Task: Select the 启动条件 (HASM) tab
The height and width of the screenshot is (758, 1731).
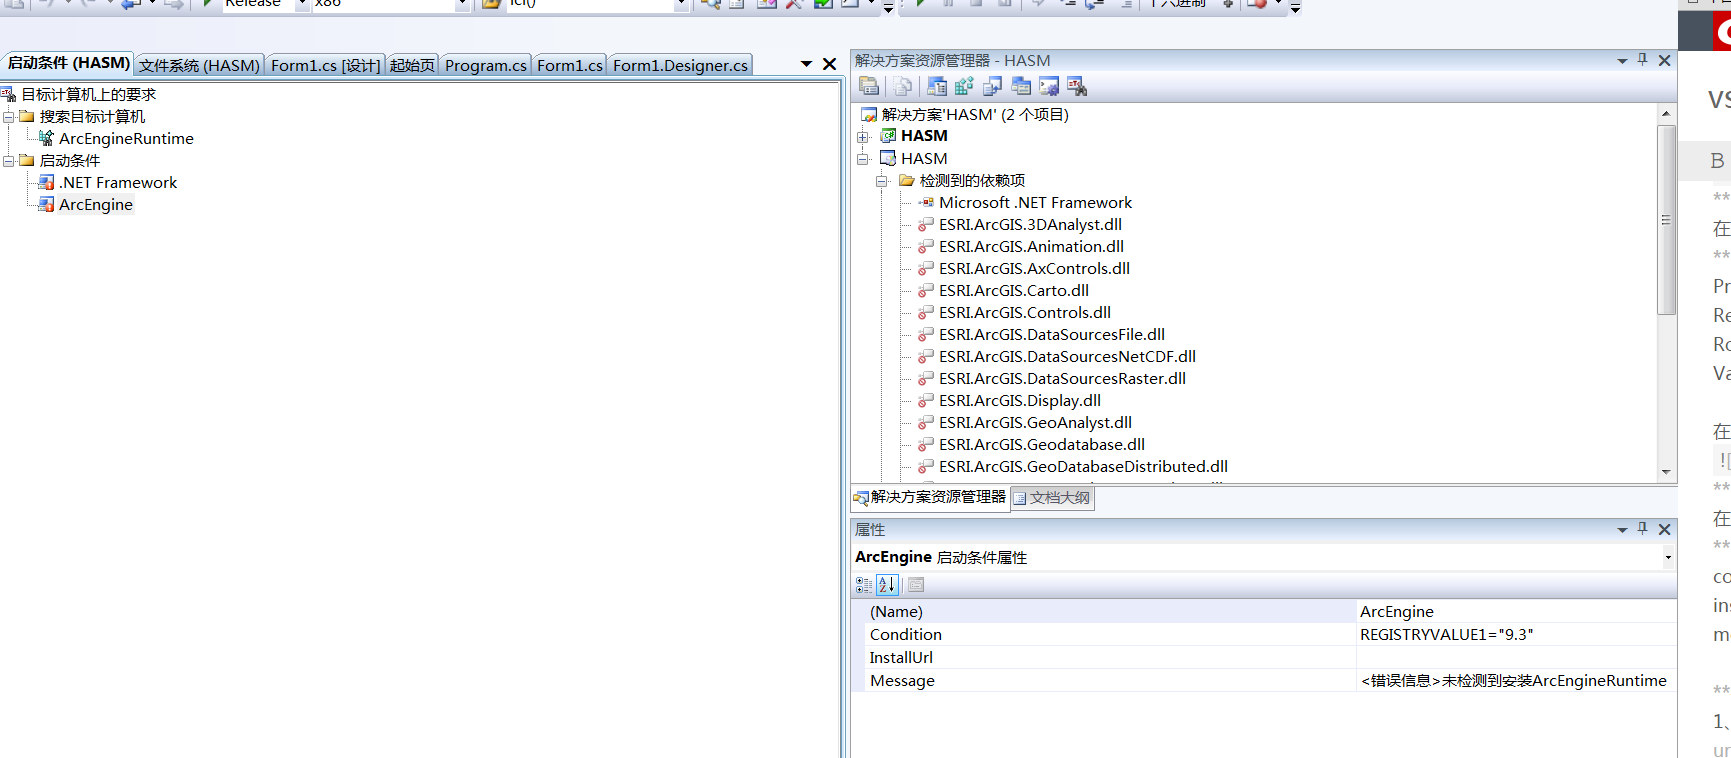Action: tap(68, 63)
